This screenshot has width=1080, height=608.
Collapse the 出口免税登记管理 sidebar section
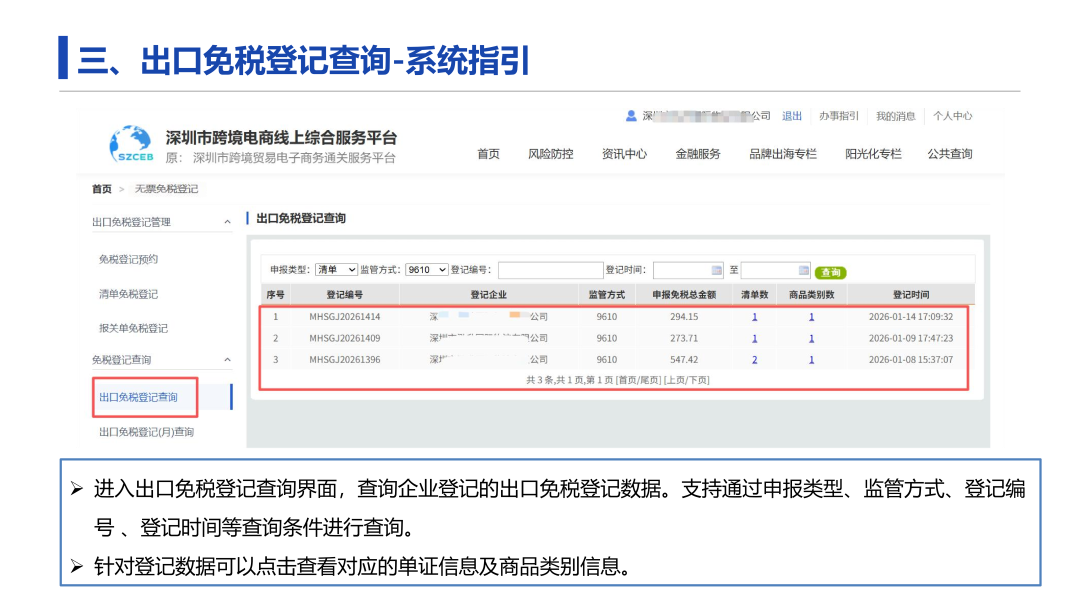[x=226, y=221]
